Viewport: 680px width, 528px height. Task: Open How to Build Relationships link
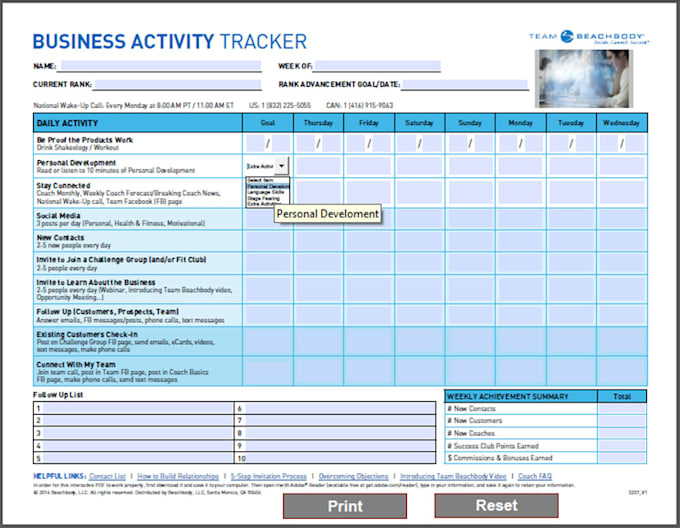[178, 476]
